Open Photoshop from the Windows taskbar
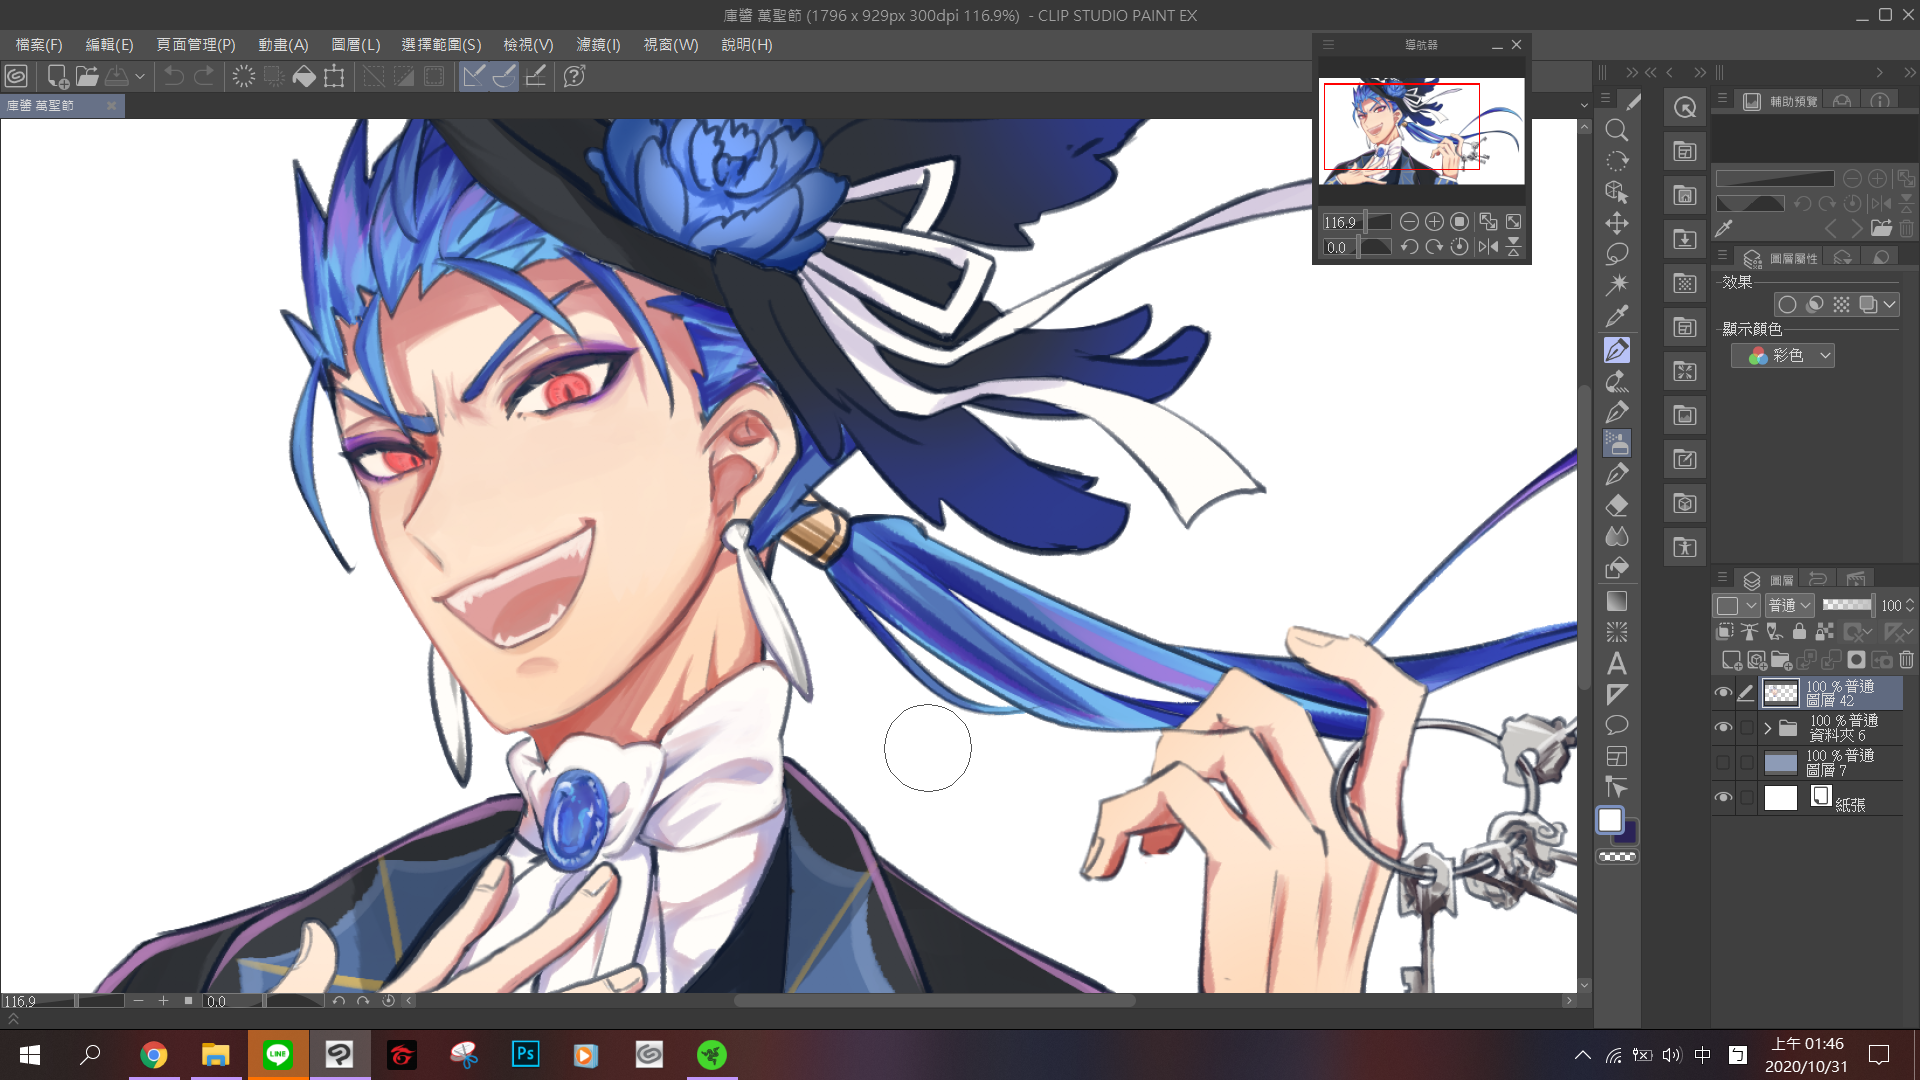Image resolution: width=1920 pixels, height=1080 pixels. [x=525, y=1054]
